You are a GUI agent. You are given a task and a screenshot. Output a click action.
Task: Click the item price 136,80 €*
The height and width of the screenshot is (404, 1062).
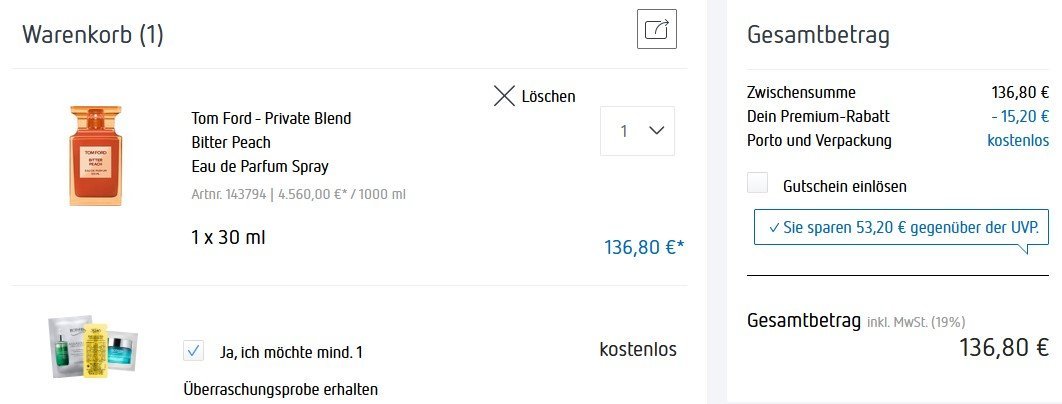pyautogui.click(x=644, y=246)
